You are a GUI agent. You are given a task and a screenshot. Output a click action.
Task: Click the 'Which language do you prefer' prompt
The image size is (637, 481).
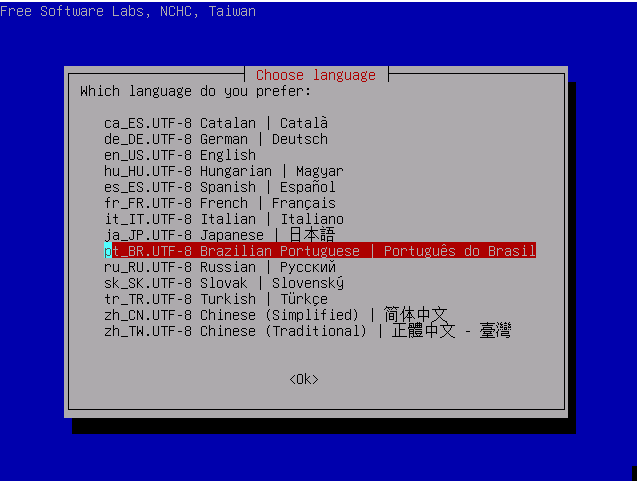point(195,91)
